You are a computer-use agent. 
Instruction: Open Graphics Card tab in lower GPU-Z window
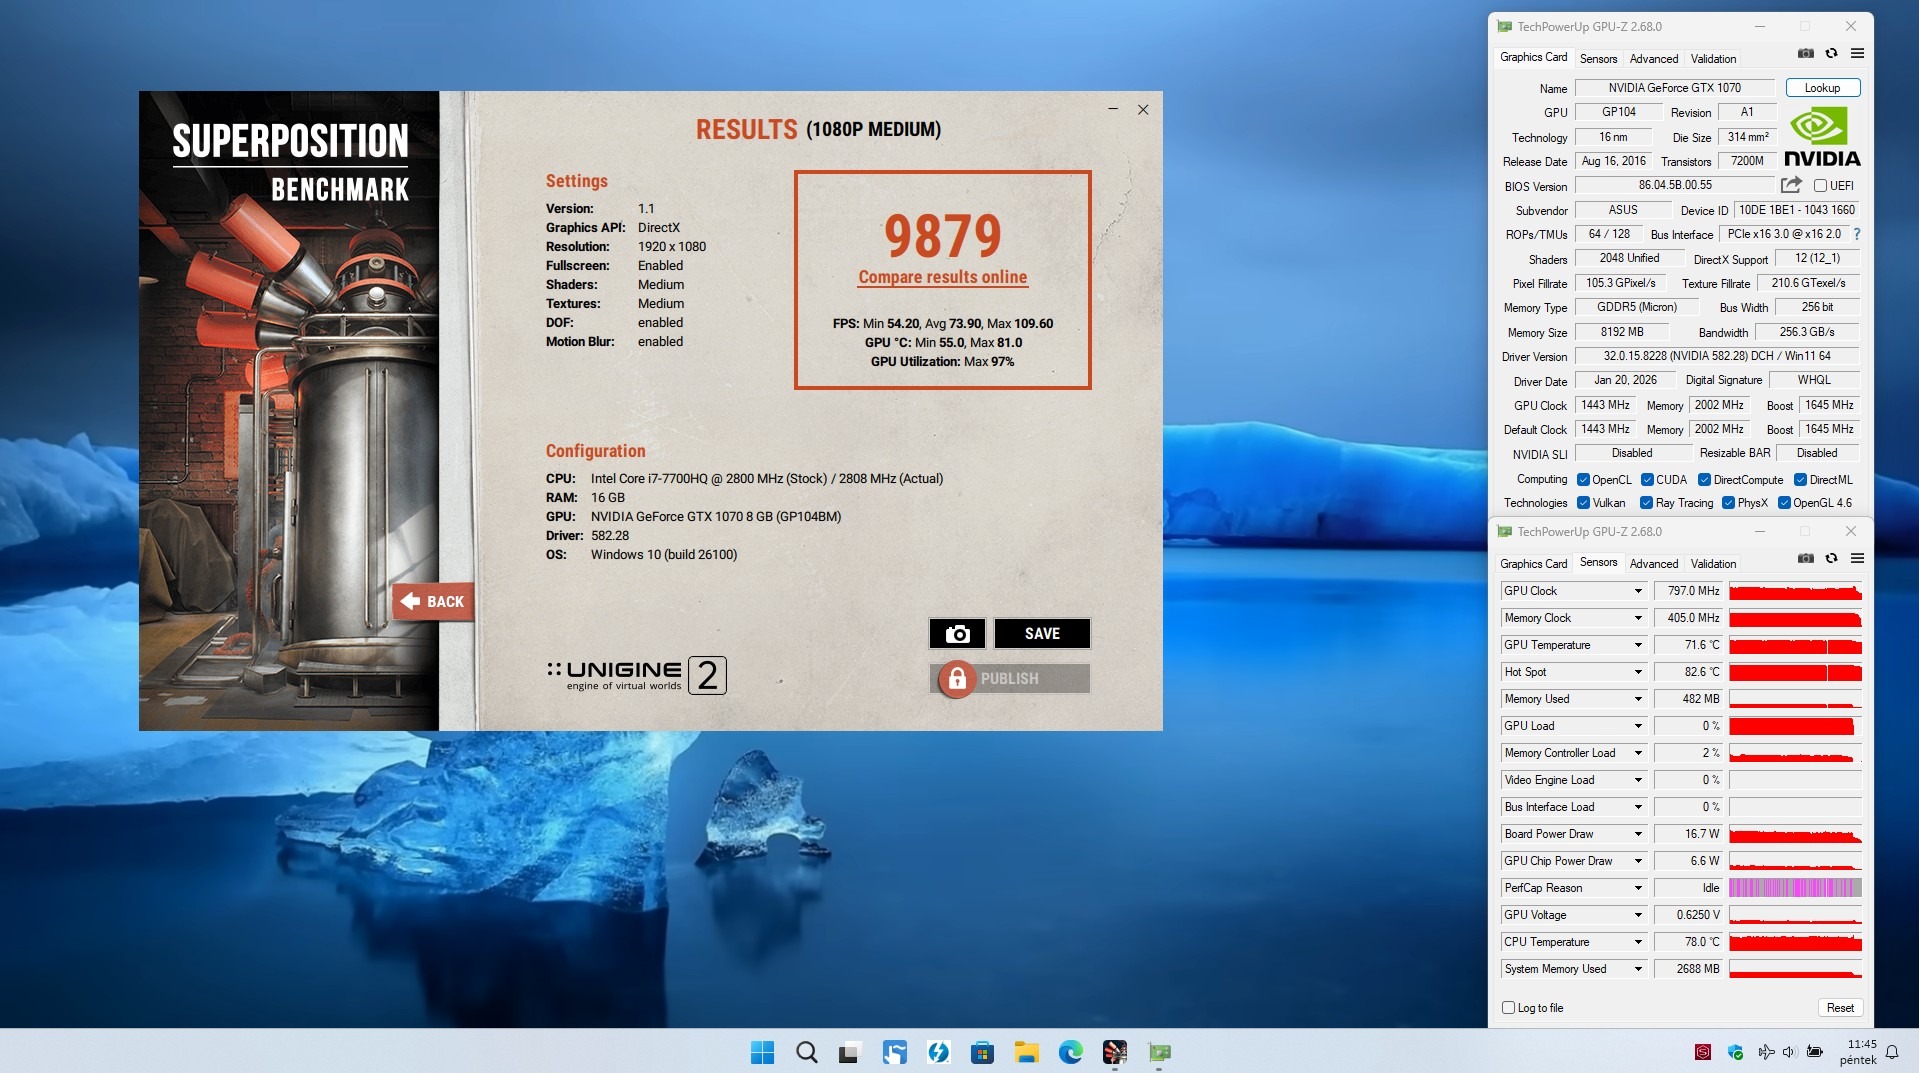[x=1533, y=564]
